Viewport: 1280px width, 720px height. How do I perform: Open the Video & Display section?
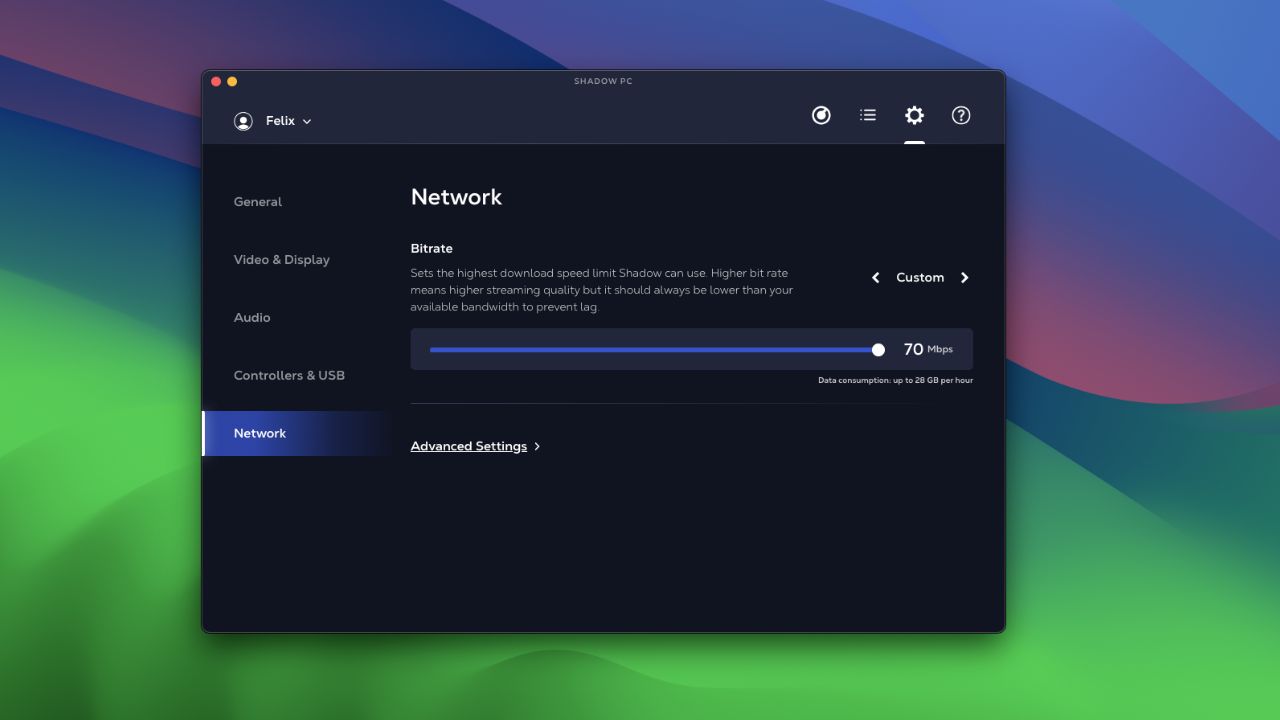[282, 259]
